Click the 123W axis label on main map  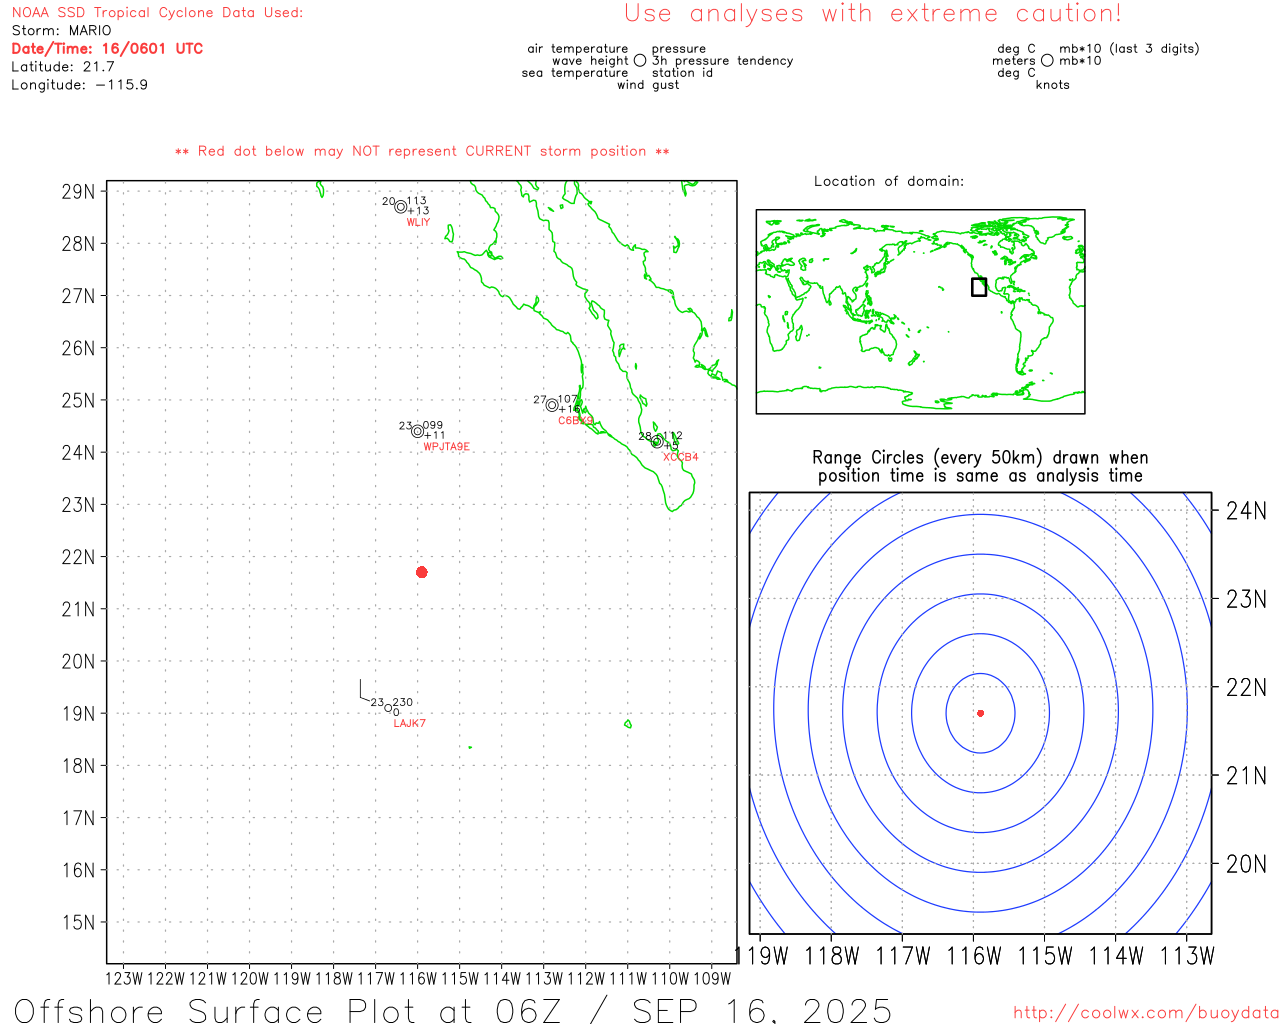[x=124, y=978]
